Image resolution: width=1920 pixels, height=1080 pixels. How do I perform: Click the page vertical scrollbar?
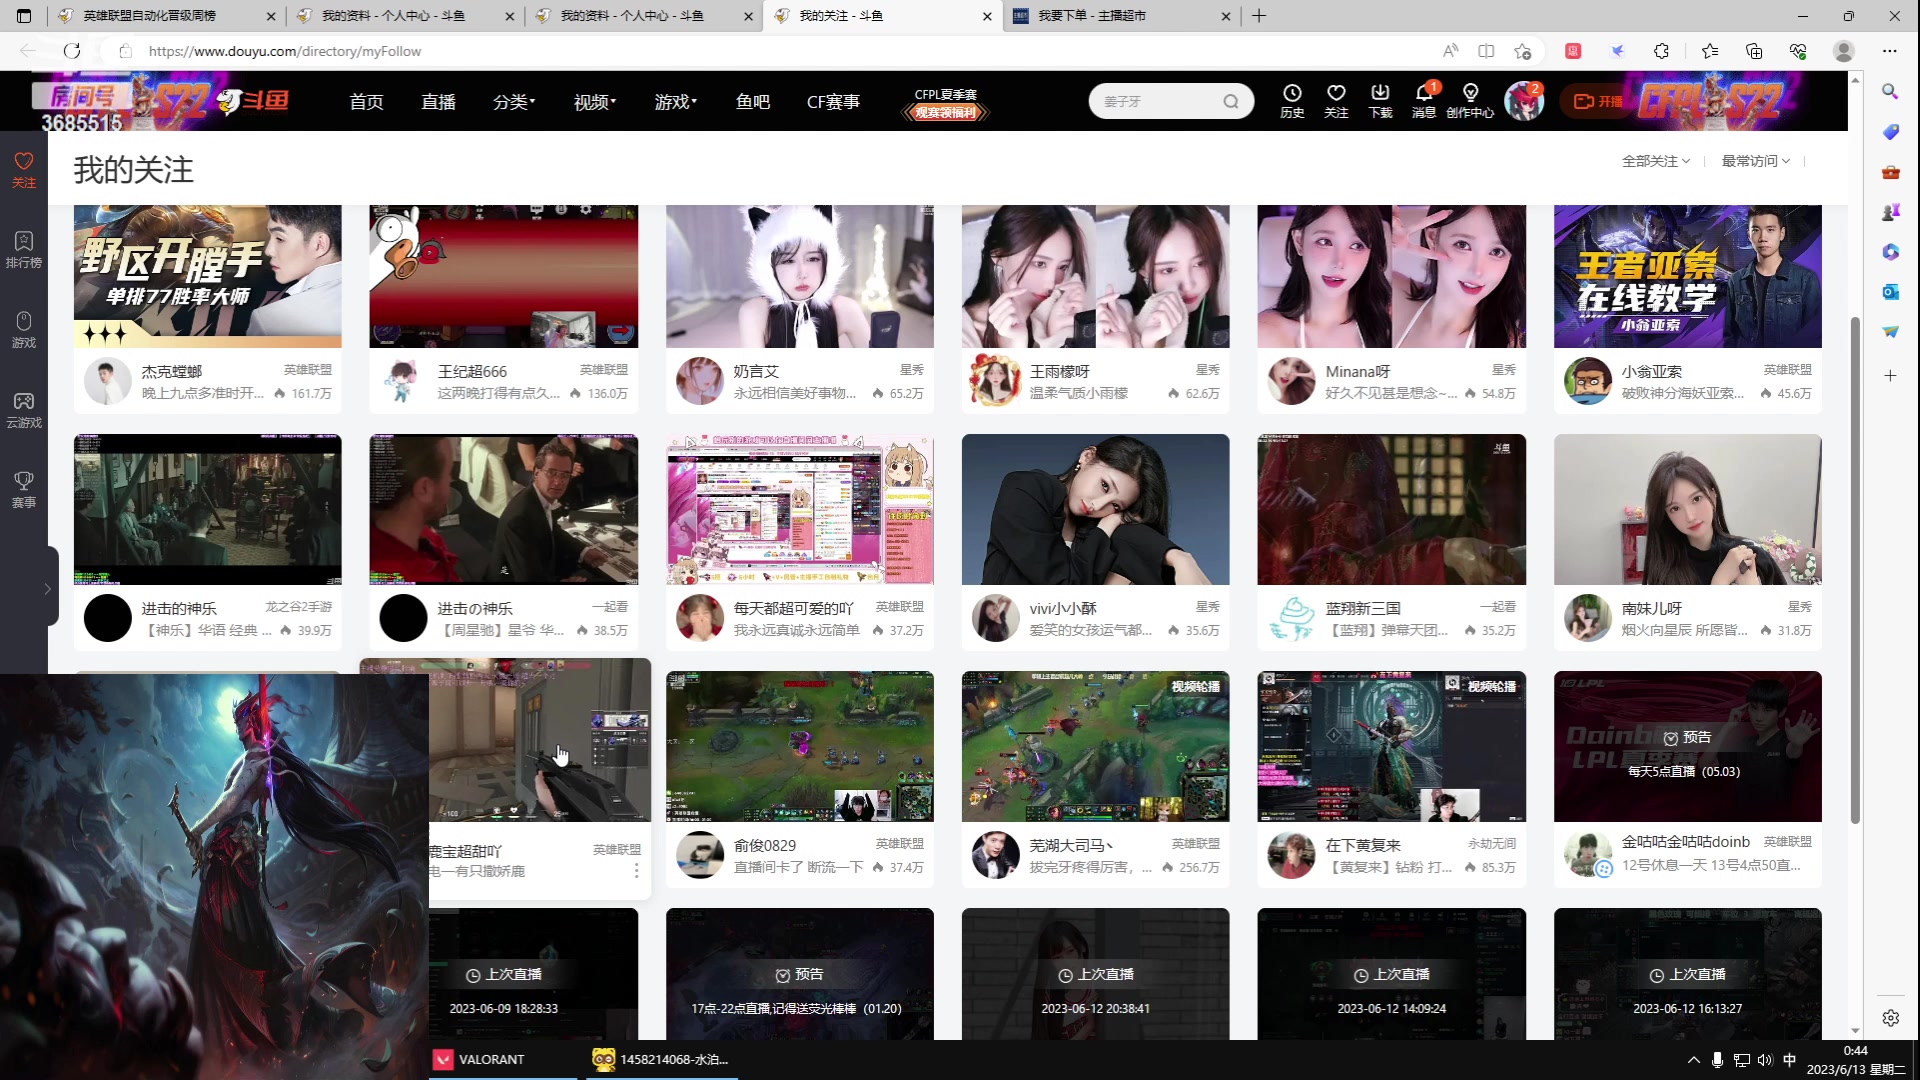point(1855,570)
